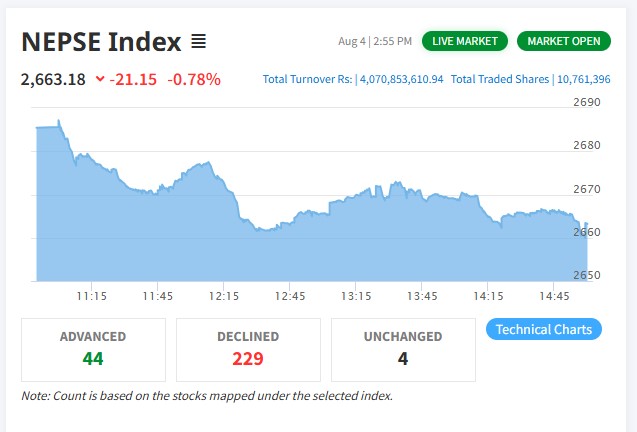The image size is (637, 432).
Task: Click the 2670 price axis label
Action: [587, 189]
